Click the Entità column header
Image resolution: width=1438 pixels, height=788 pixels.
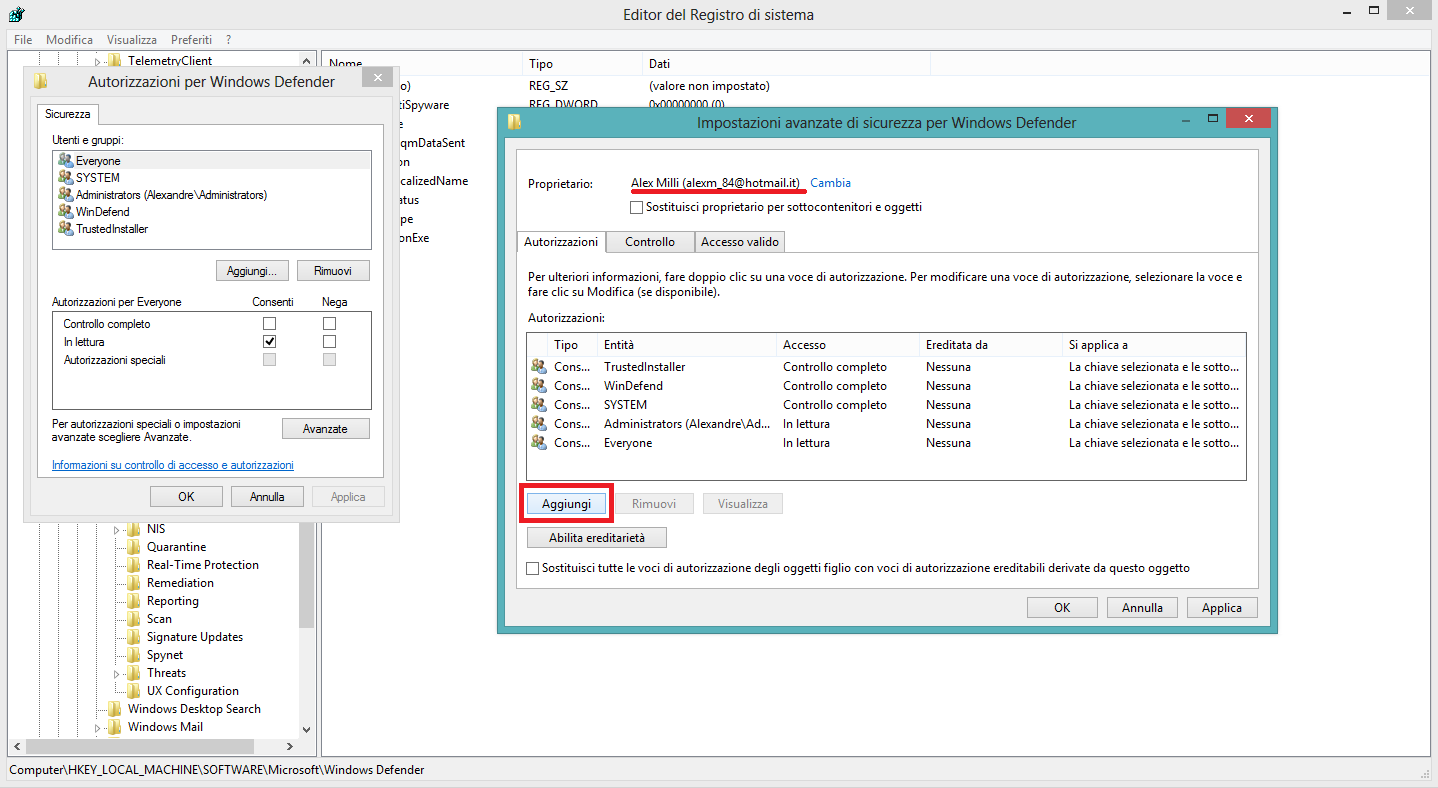tap(687, 345)
